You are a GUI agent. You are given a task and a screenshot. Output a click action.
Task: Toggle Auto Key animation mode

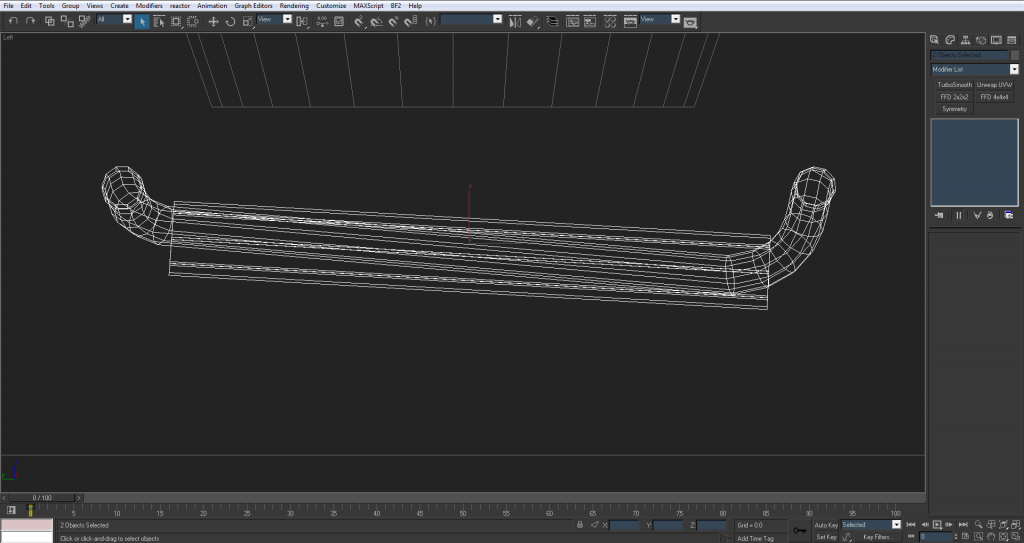click(x=825, y=524)
